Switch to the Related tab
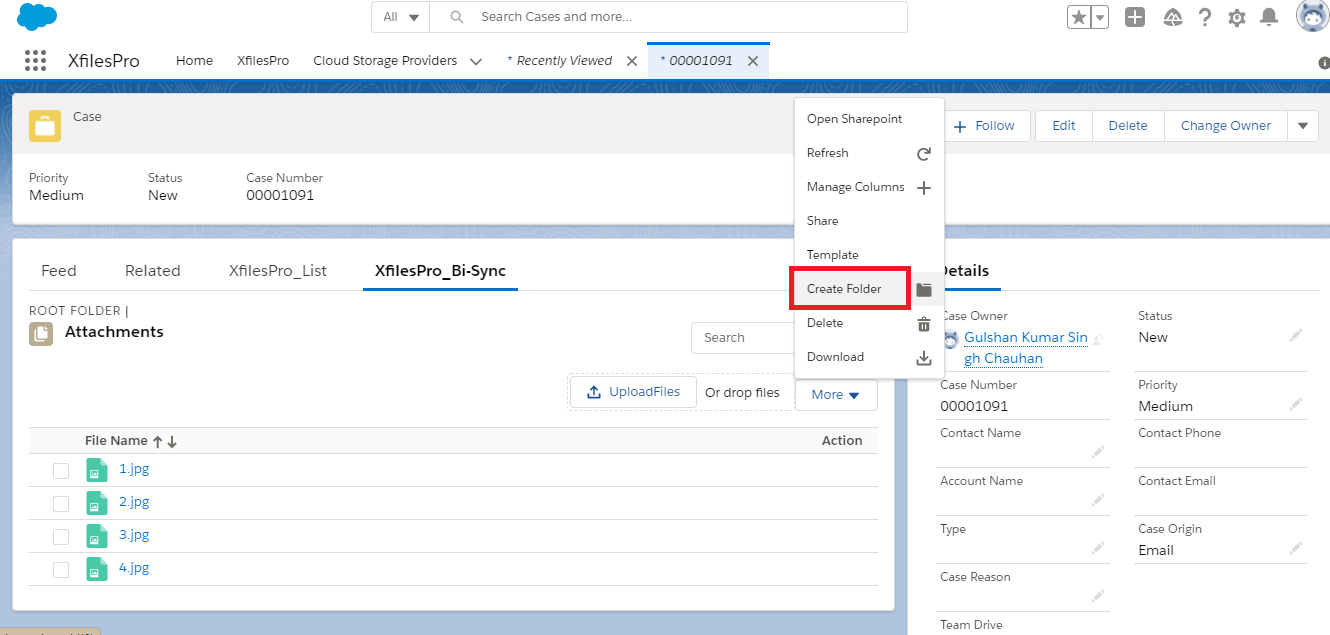This screenshot has width=1330, height=635. pyautogui.click(x=153, y=271)
